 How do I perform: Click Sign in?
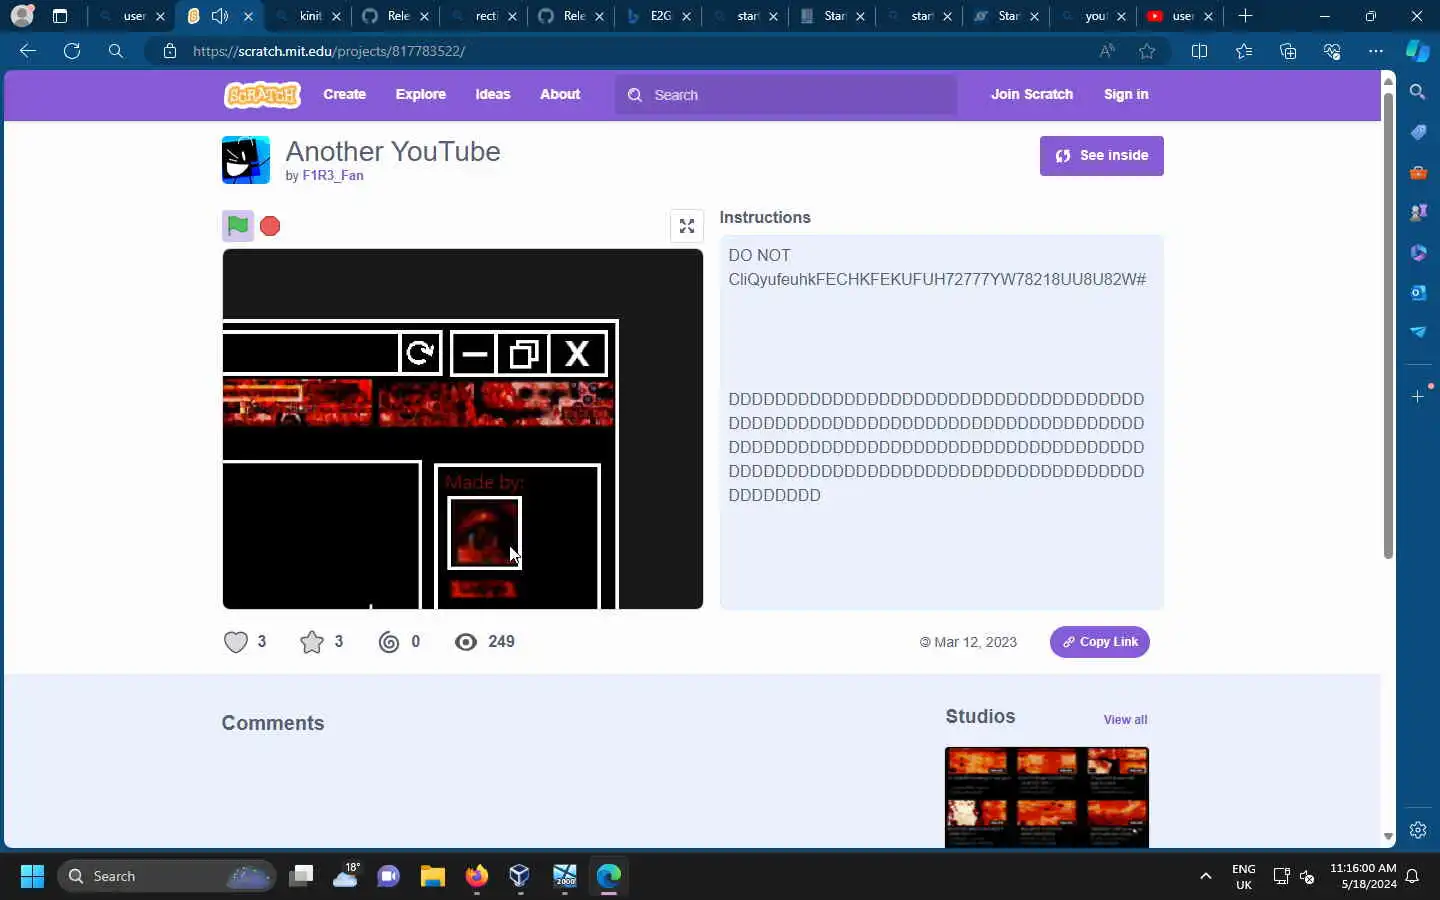pos(1126,94)
